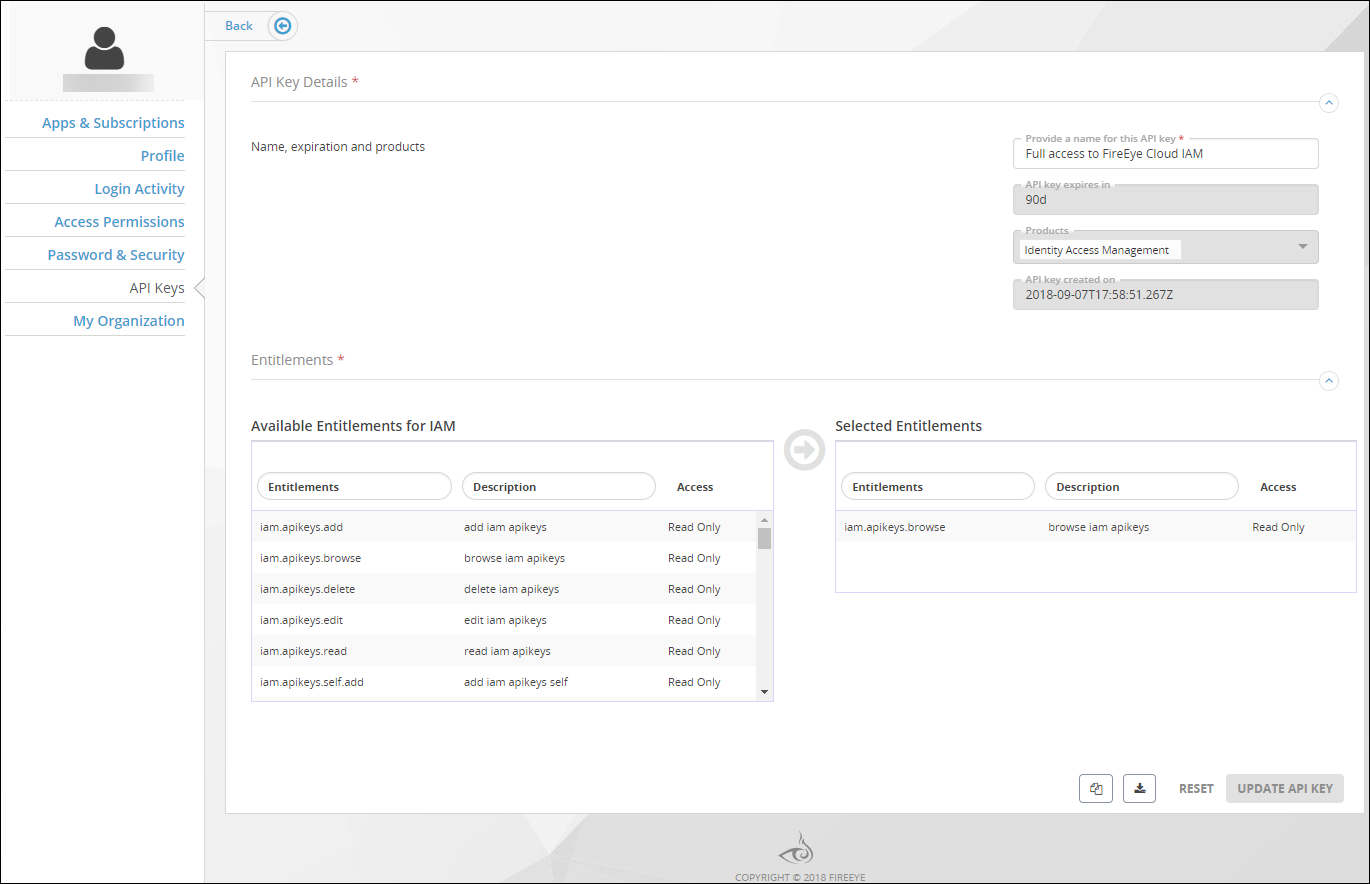
Task: Click Description filter in Available Entitlements
Action: [x=559, y=487]
